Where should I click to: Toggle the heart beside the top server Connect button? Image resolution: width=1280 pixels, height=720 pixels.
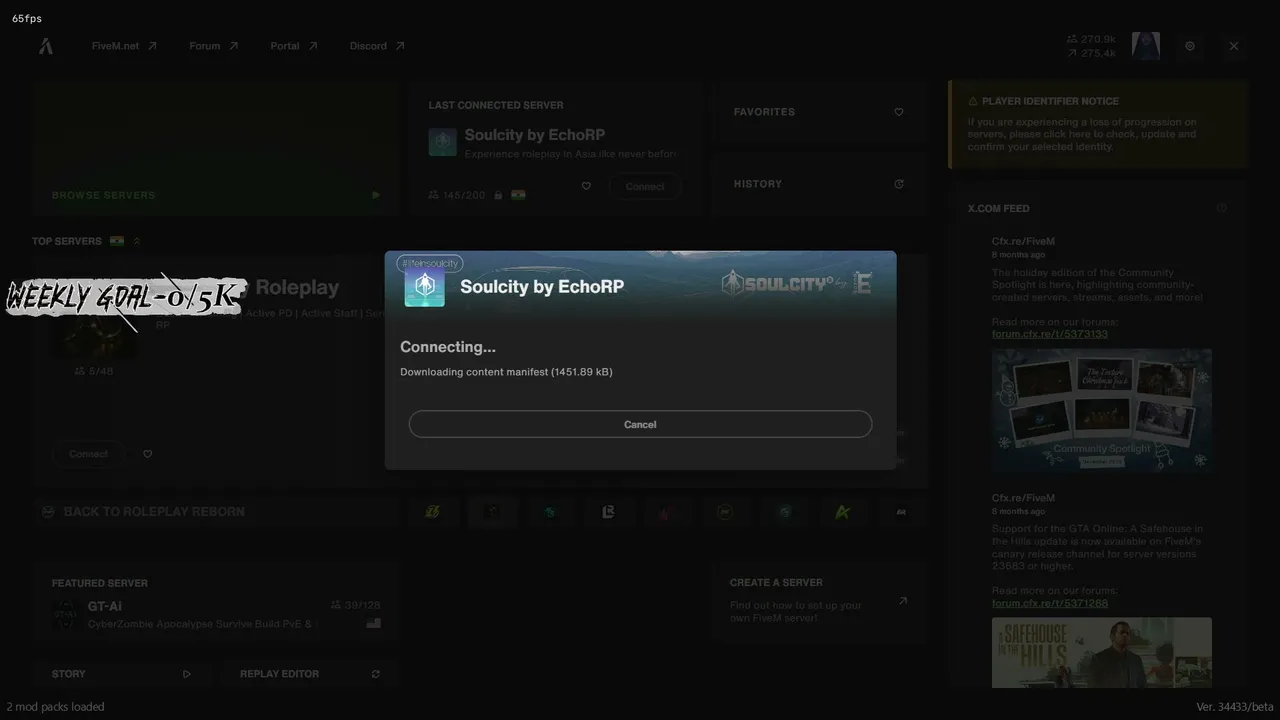pyautogui.click(x=147, y=454)
